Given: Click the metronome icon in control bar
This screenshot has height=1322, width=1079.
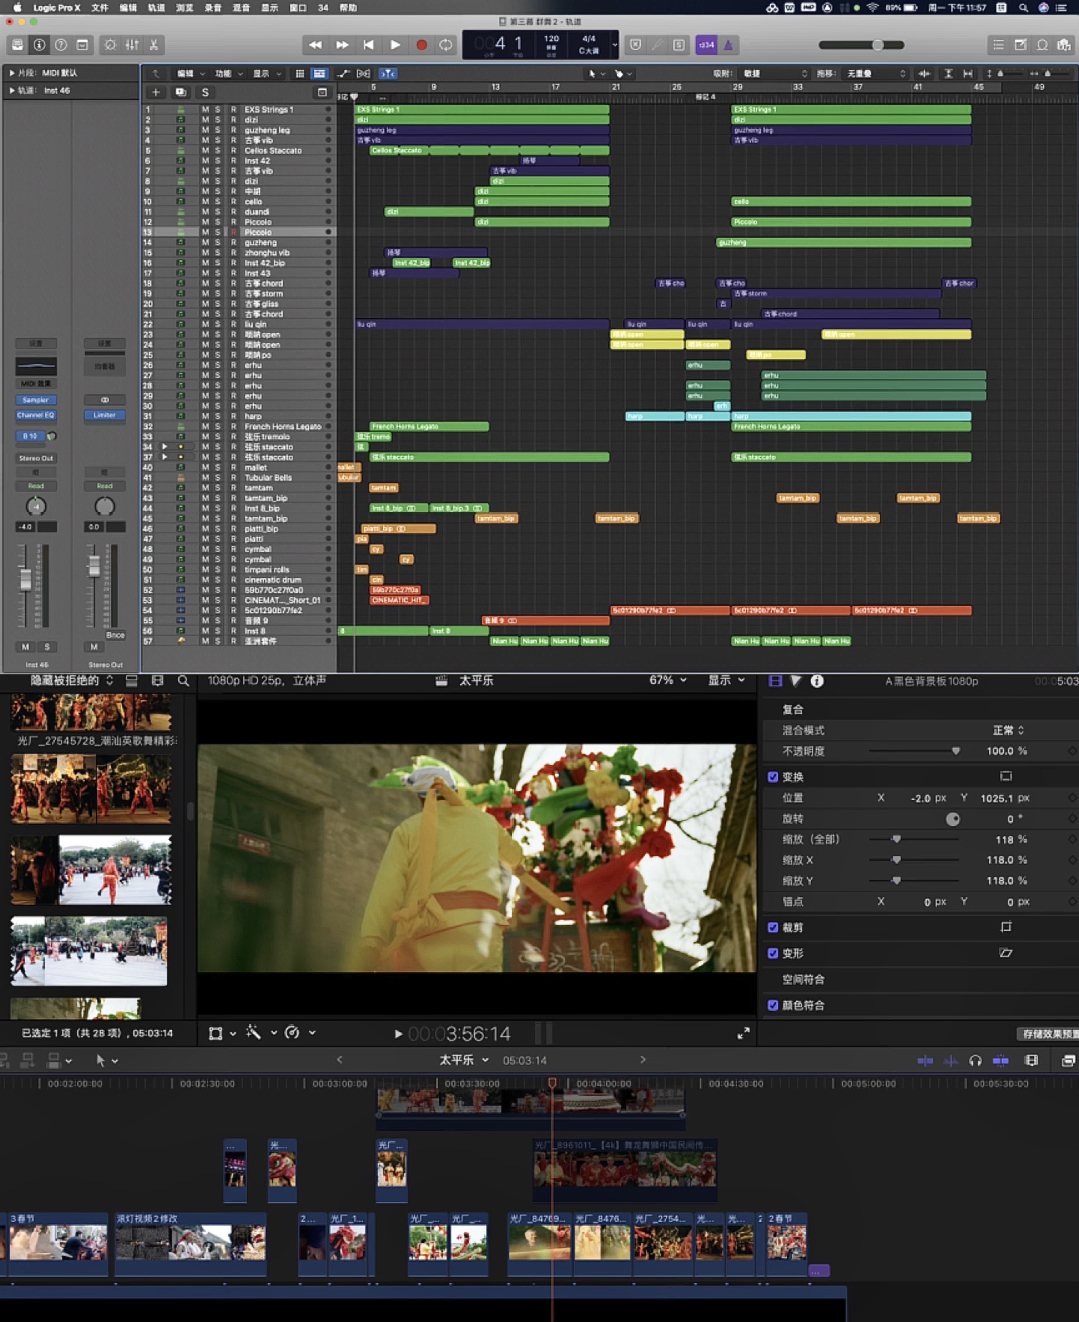Looking at the screenshot, I should (x=728, y=45).
